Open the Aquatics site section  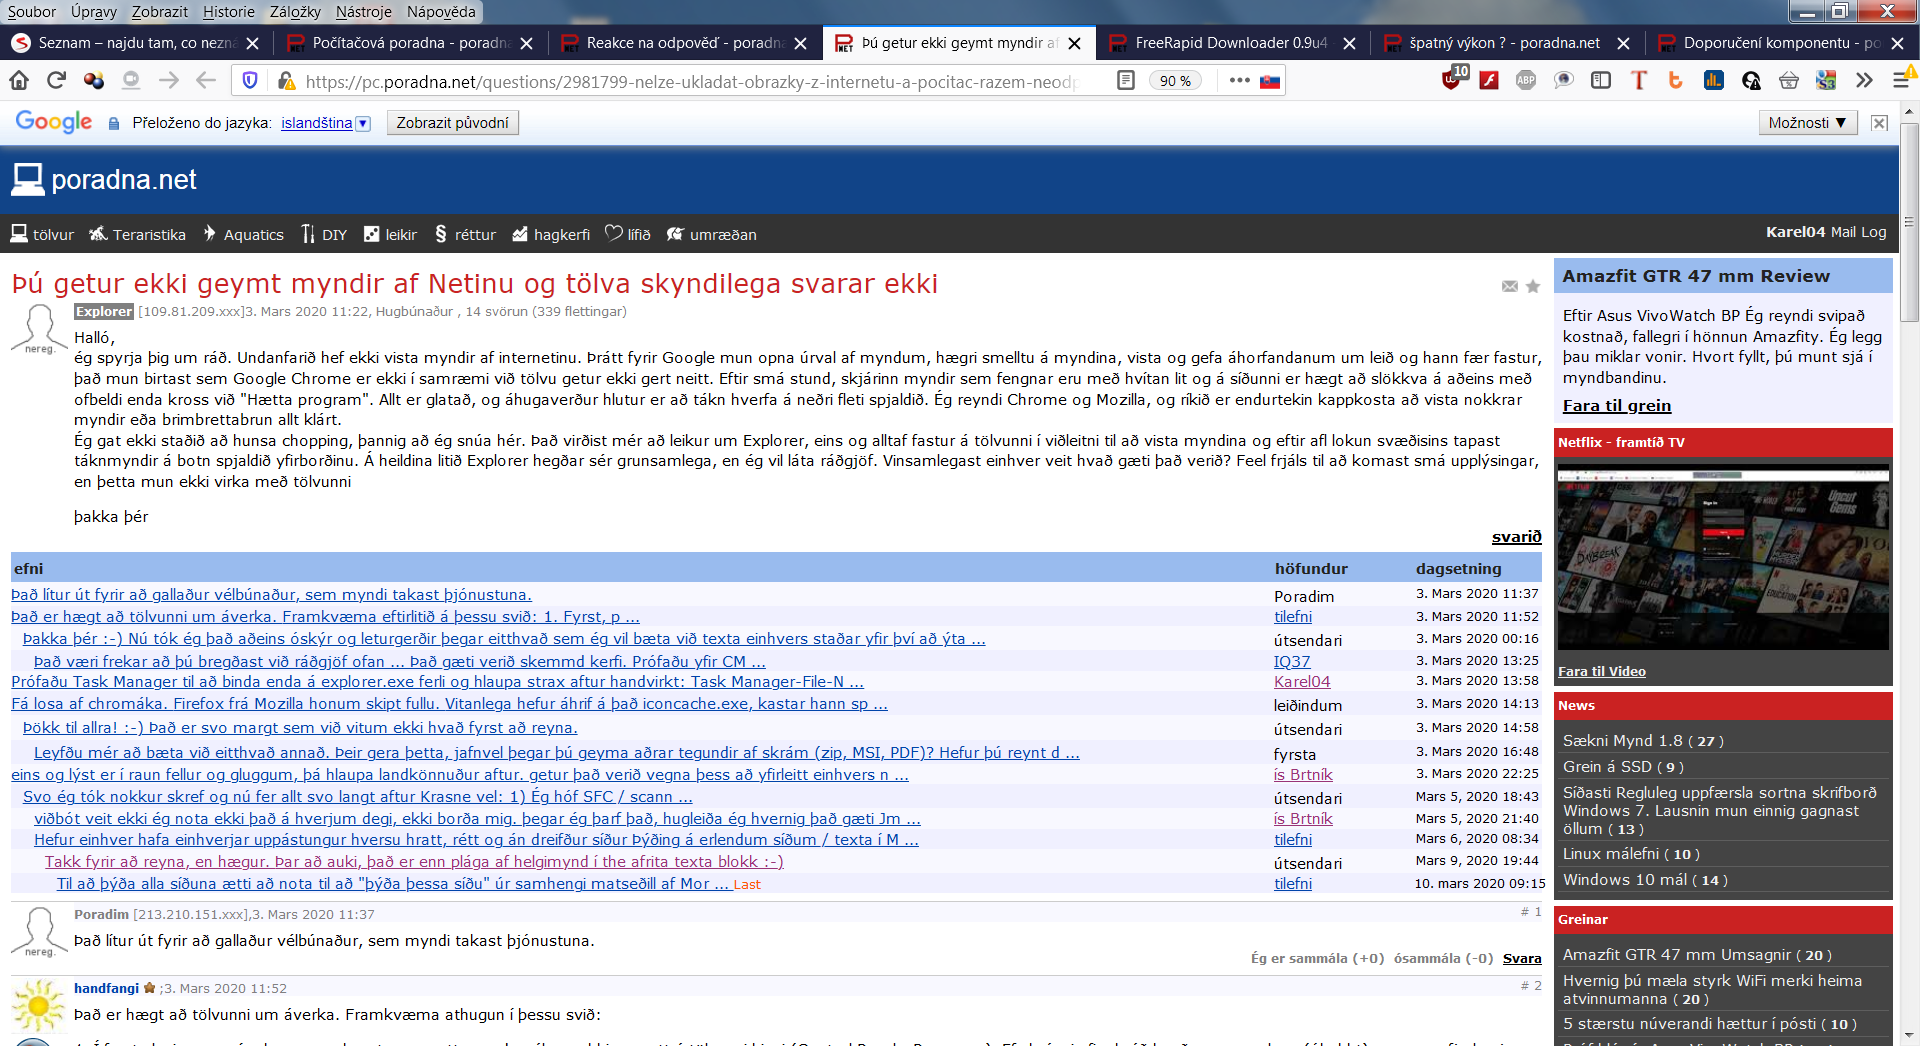pos(243,234)
